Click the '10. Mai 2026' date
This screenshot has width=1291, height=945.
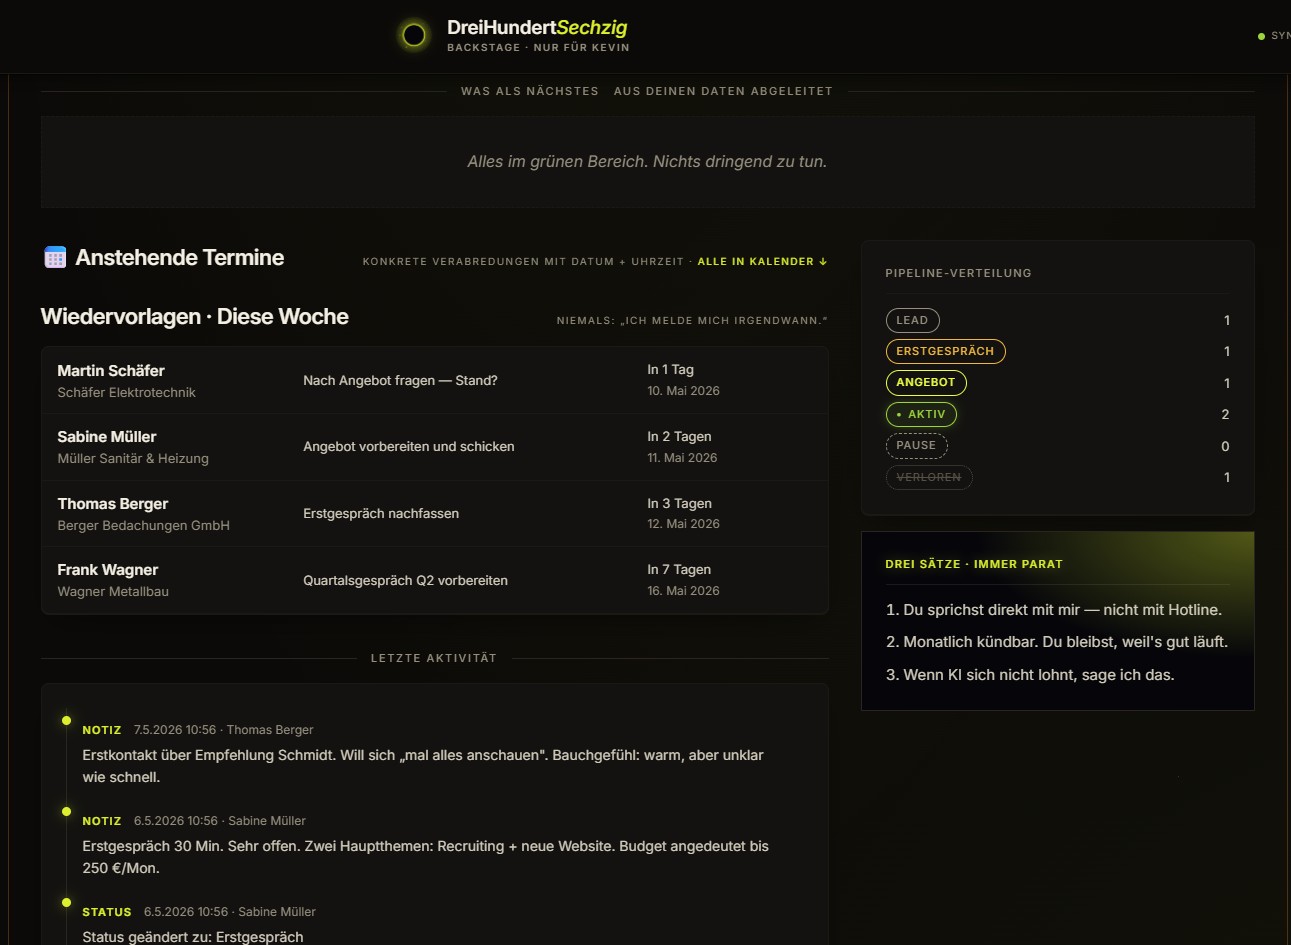683,391
